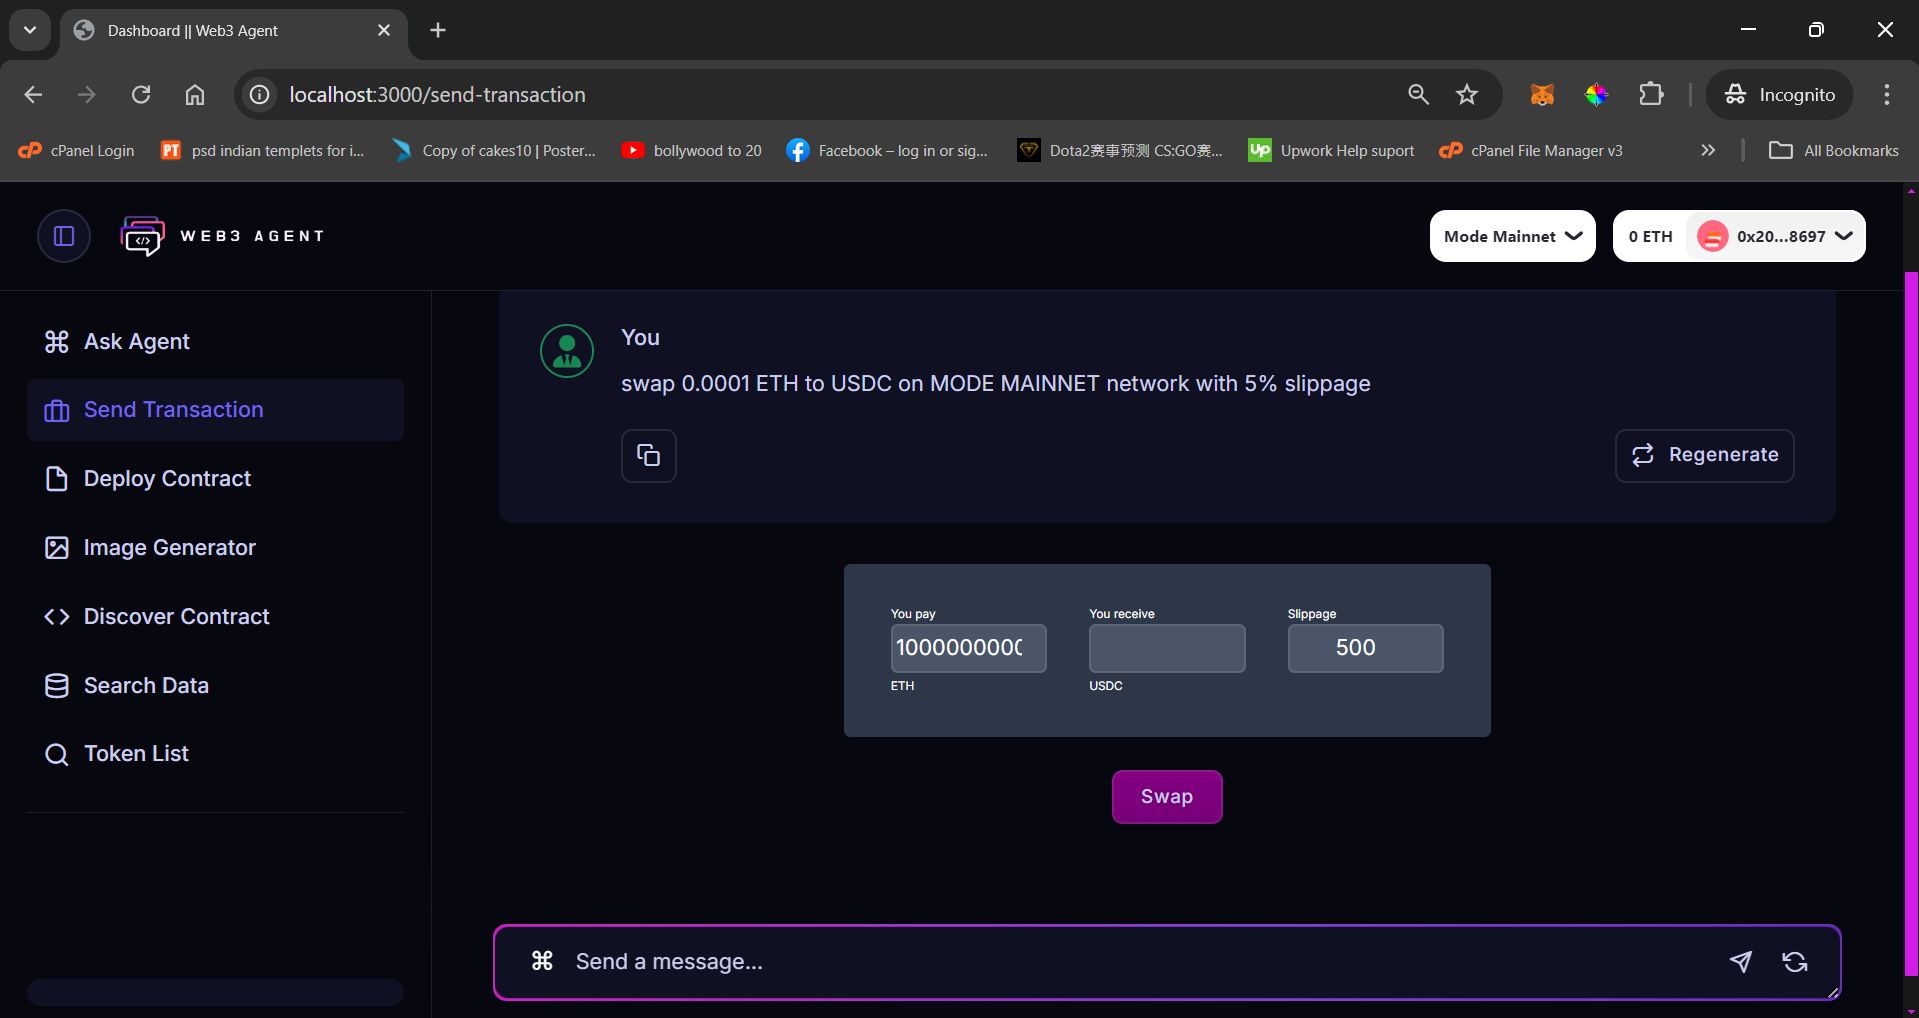1919x1018 pixels.
Task: Click the 0 ETH balance label
Action: tap(1650, 237)
